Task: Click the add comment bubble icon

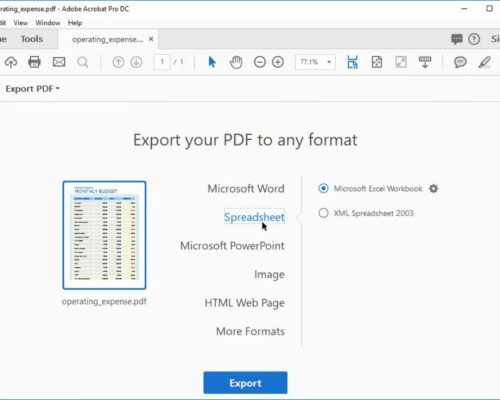Action: (460, 62)
